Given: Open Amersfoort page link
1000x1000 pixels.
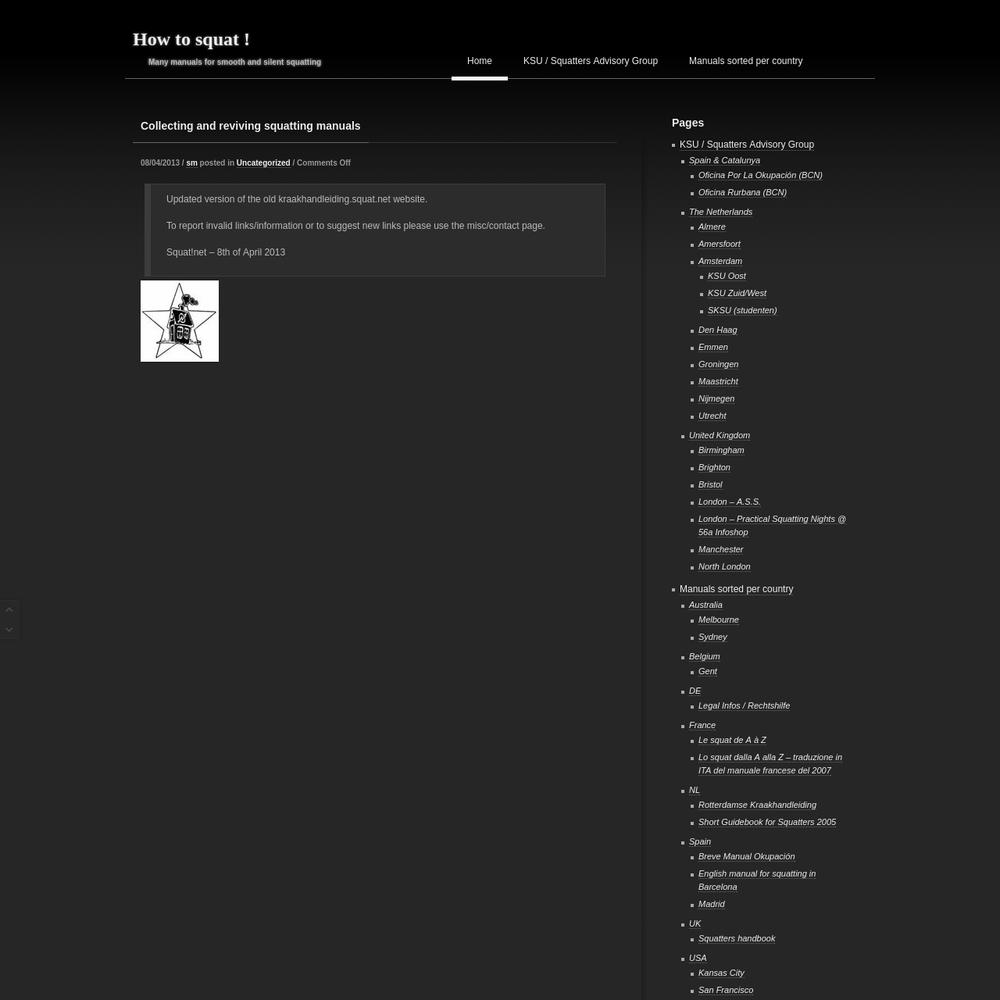Looking at the screenshot, I should click(719, 244).
